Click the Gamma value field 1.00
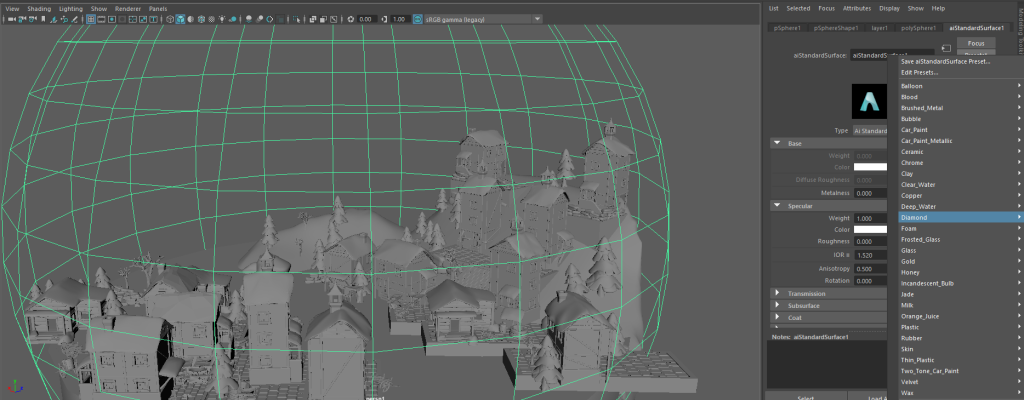This screenshot has width=1024, height=400. pos(400,19)
